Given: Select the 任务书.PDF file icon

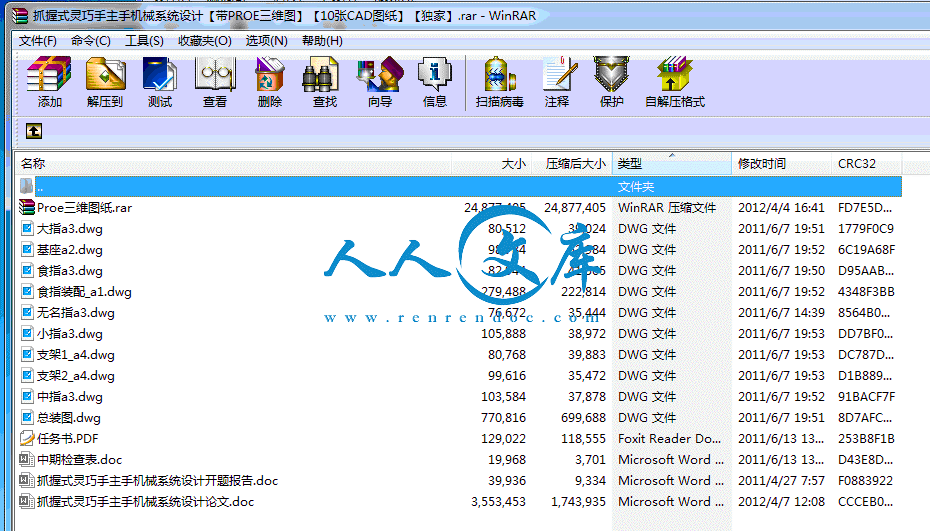Looking at the screenshot, I should tap(27, 438).
